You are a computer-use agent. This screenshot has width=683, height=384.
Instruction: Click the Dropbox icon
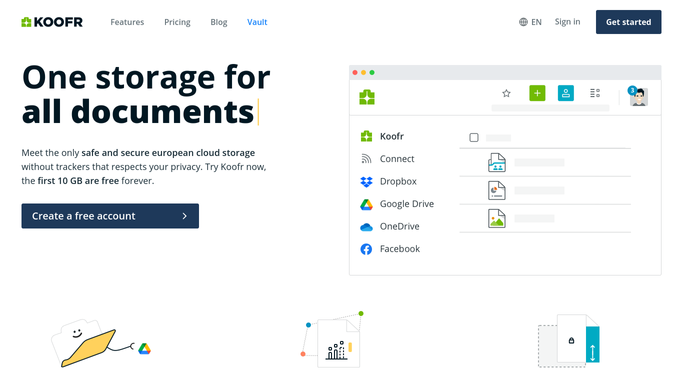(366, 182)
